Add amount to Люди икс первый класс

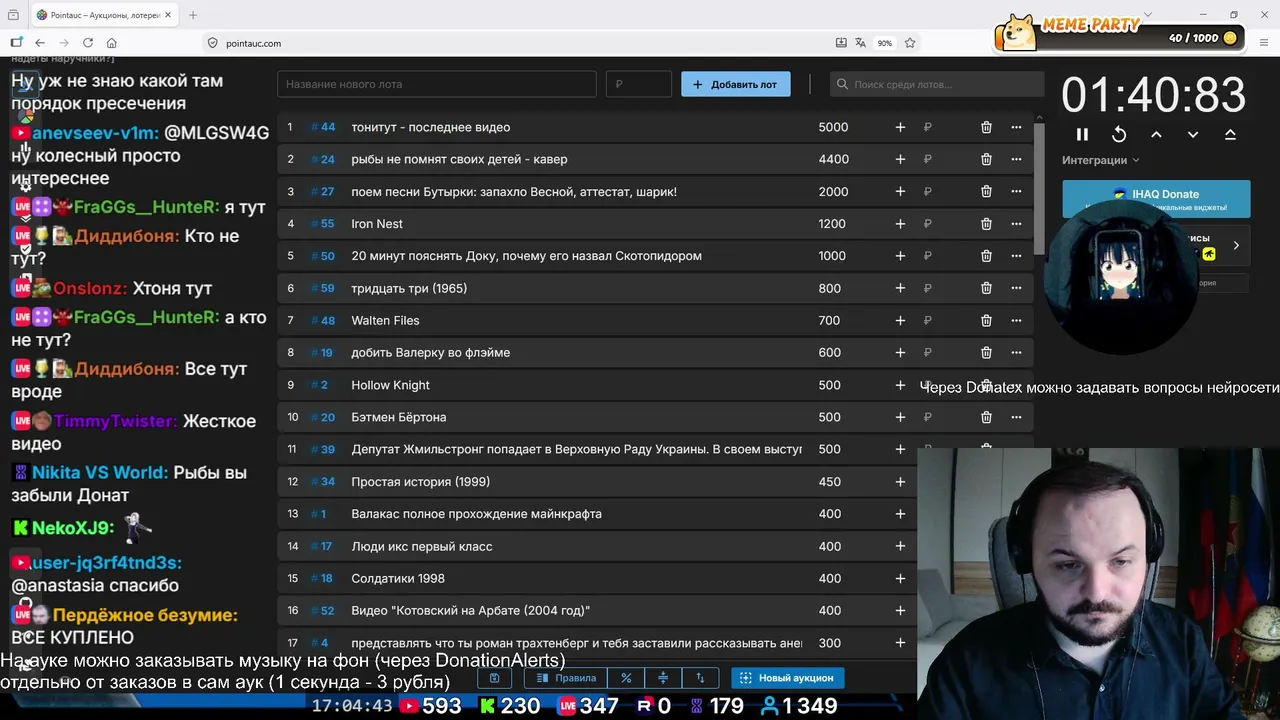[x=900, y=546]
